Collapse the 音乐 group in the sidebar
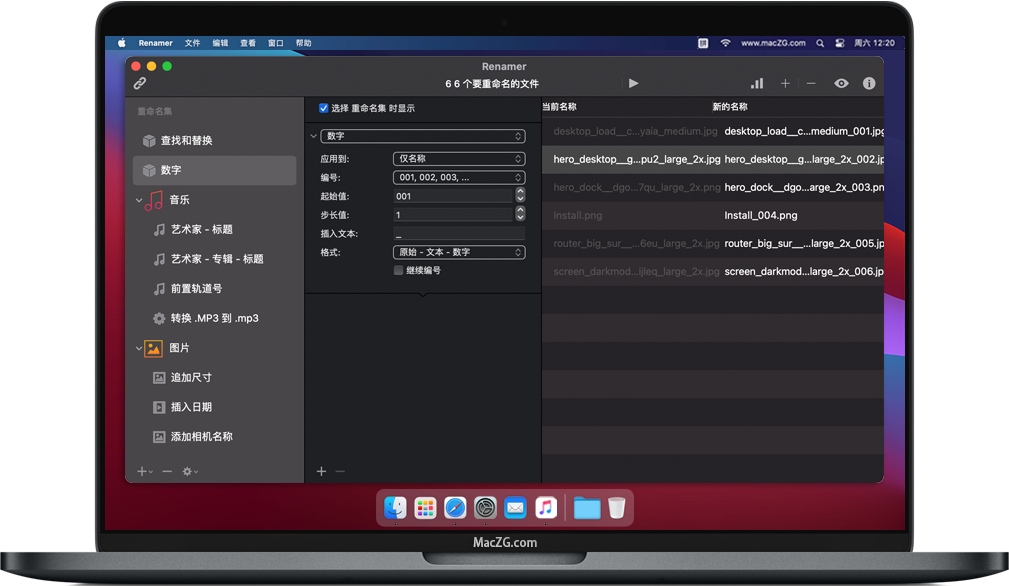Screen dimensions: 1009x586 139,200
